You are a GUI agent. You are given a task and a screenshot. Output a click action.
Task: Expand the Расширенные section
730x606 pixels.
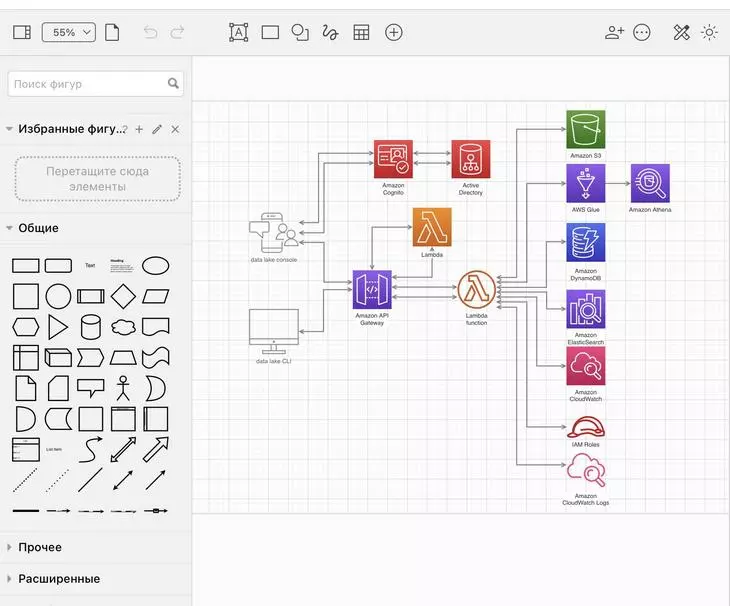click(x=10, y=578)
